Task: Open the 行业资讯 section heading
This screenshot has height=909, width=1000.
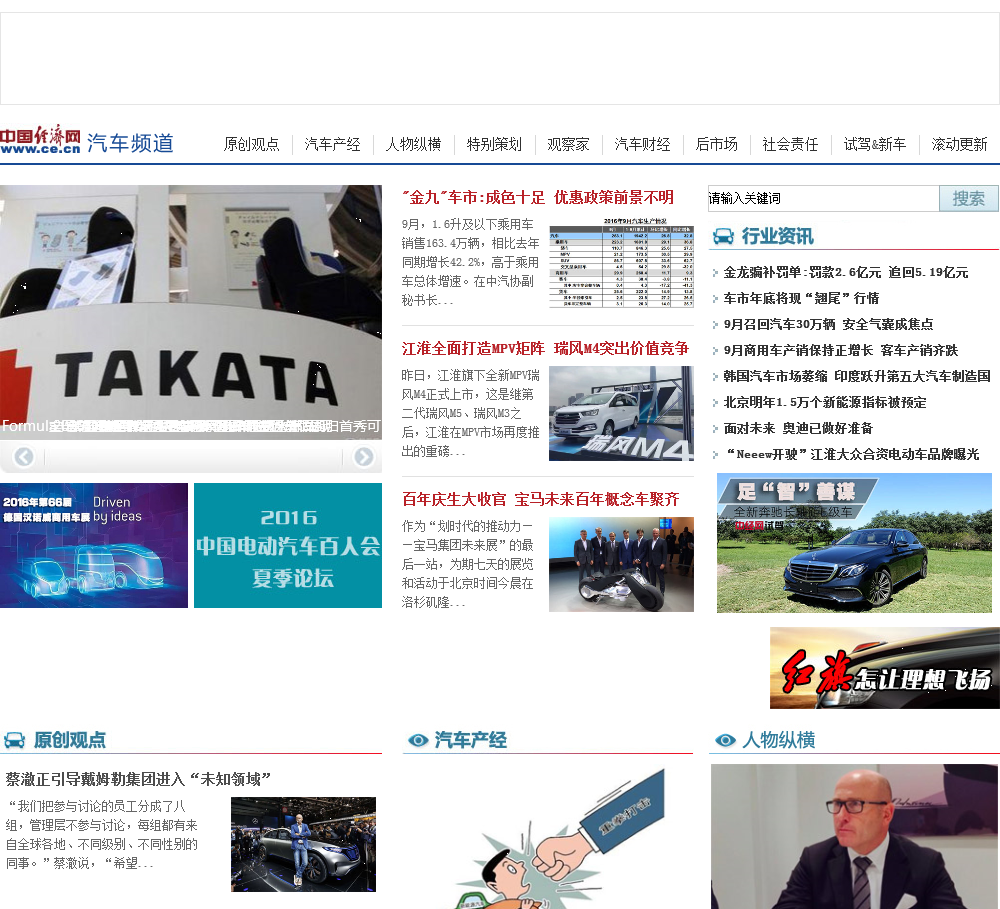Action: coord(777,237)
